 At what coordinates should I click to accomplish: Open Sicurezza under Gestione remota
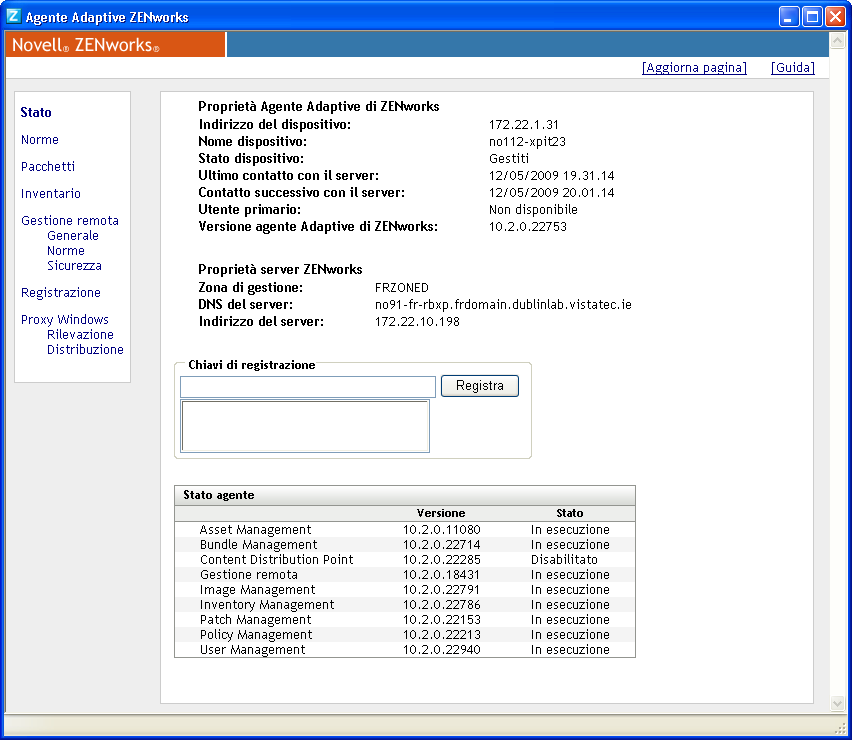[74, 266]
